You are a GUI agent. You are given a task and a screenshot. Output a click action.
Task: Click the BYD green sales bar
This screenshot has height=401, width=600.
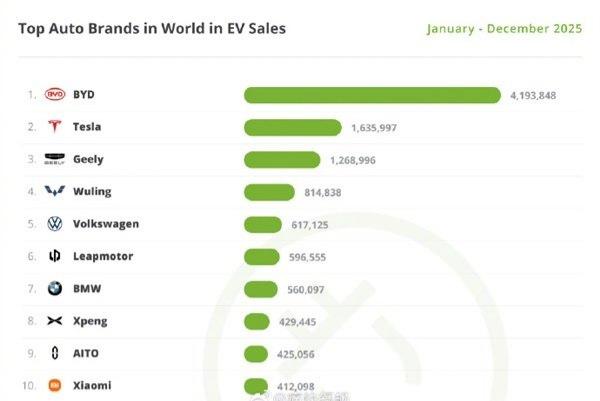click(372, 95)
